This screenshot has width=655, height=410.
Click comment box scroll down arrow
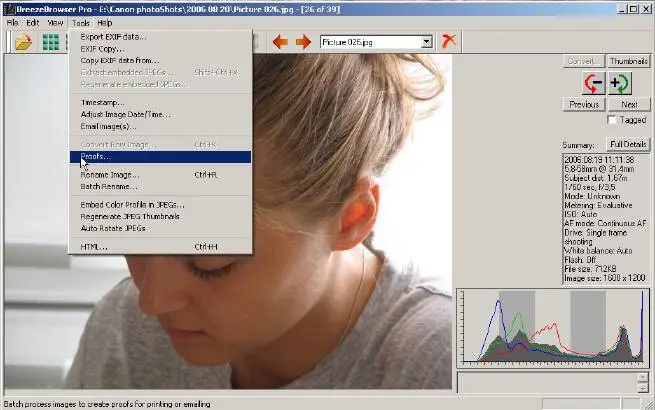[644, 388]
